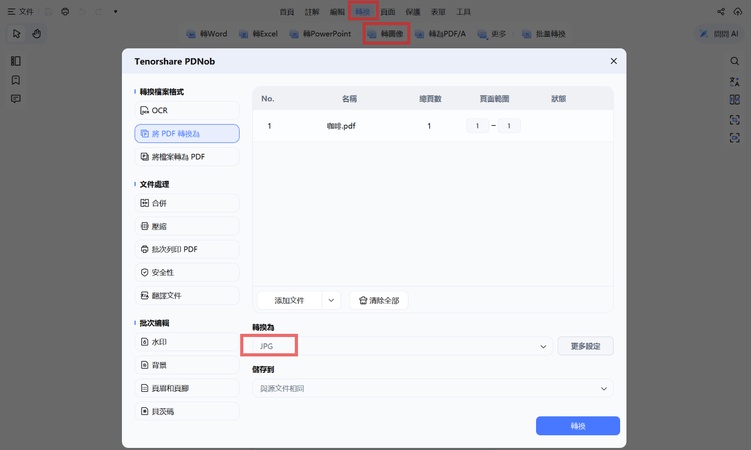Select 批次列印 PDF option

click(187, 249)
